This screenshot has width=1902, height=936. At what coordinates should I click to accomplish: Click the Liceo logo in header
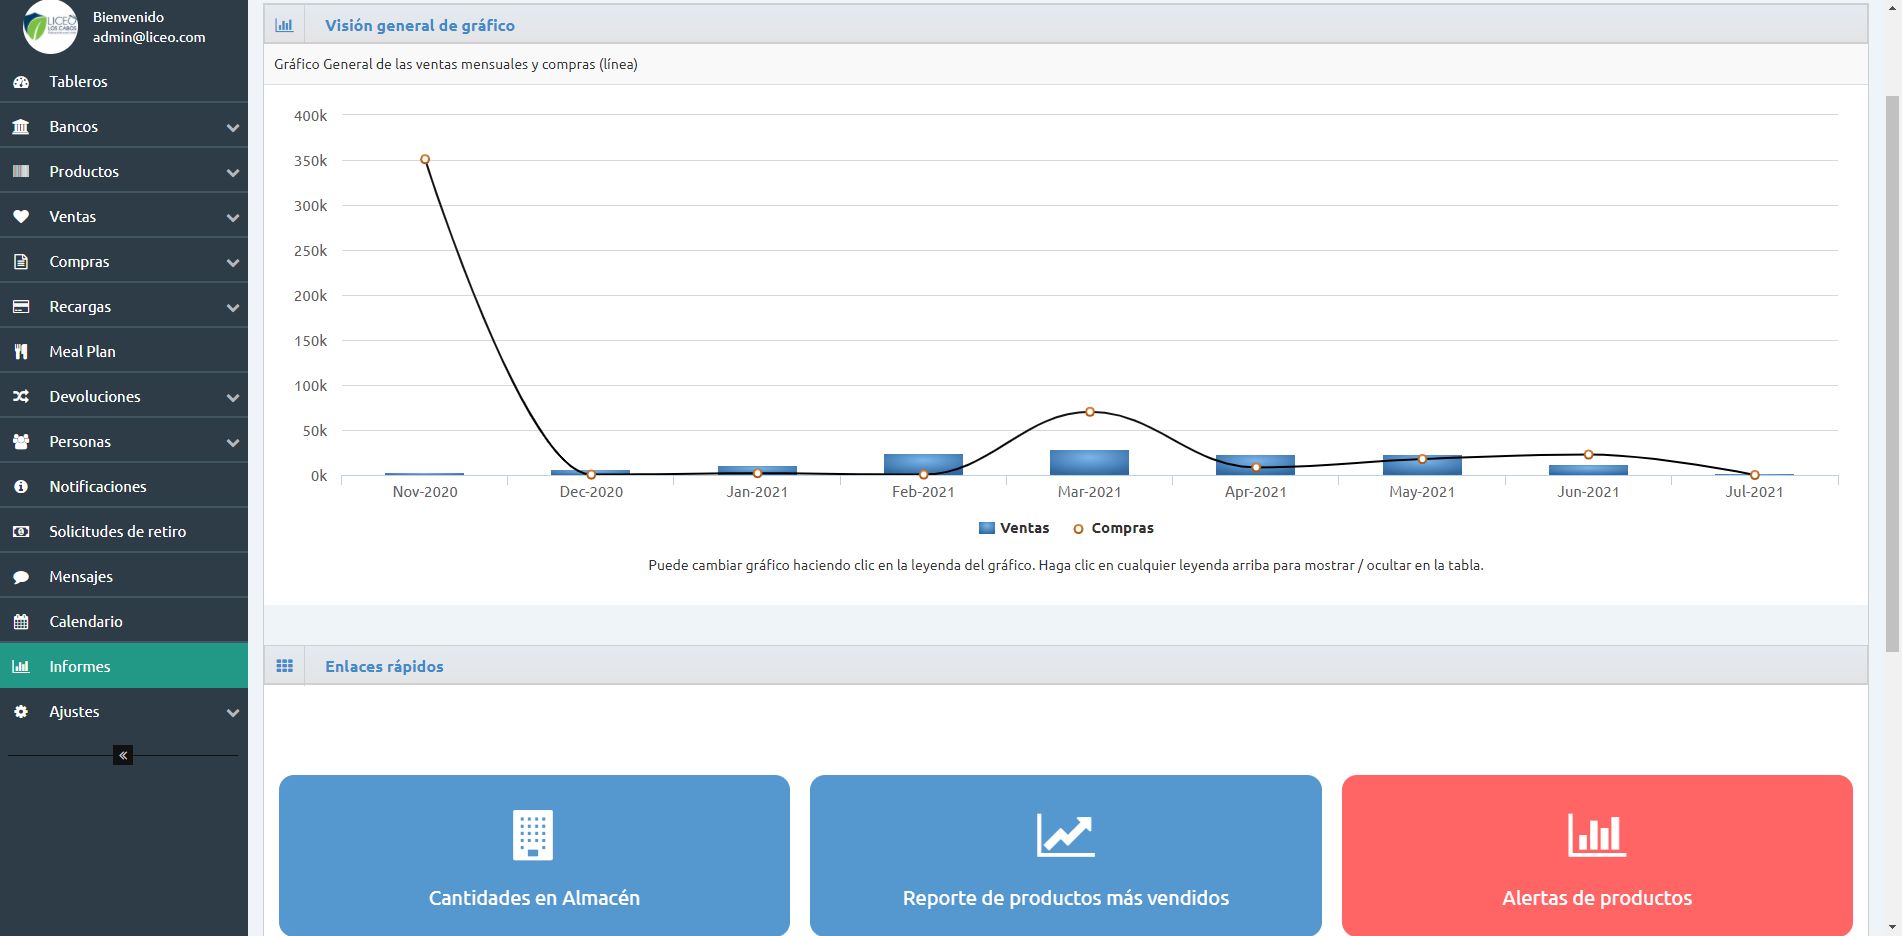(x=50, y=27)
